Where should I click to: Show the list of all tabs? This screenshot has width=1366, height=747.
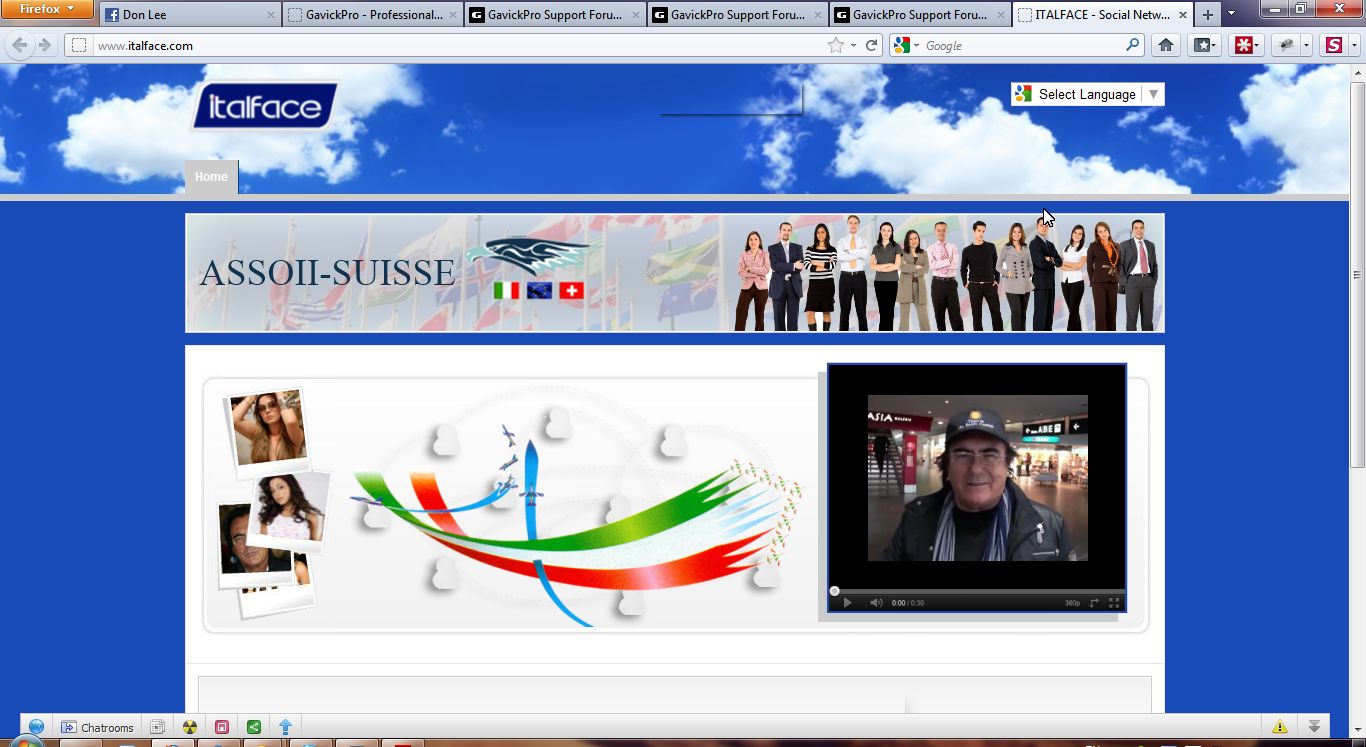1231,14
